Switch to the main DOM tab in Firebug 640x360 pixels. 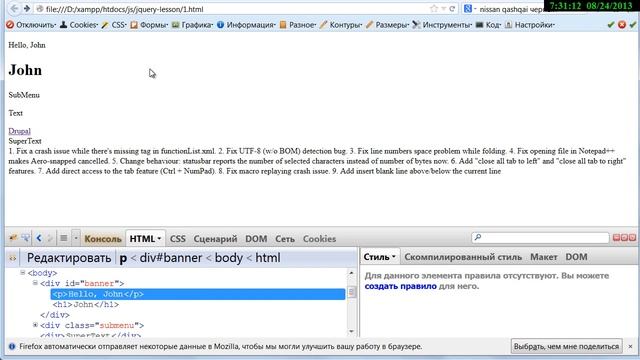256,239
